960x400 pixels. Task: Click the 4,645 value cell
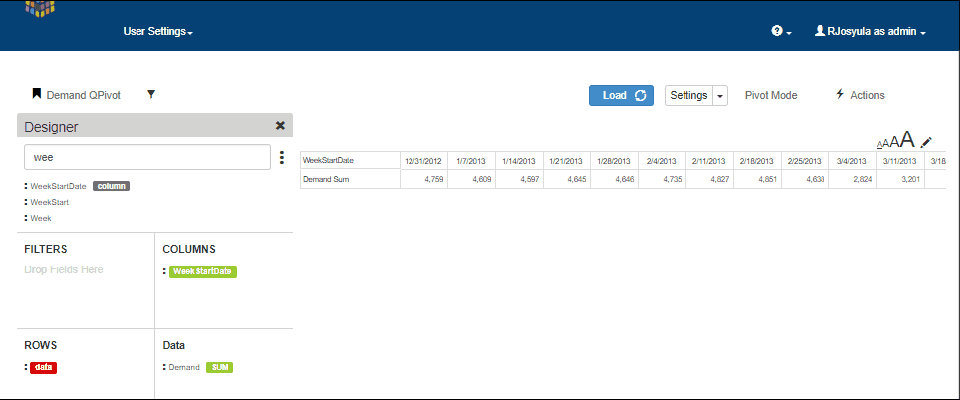coord(567,179)
